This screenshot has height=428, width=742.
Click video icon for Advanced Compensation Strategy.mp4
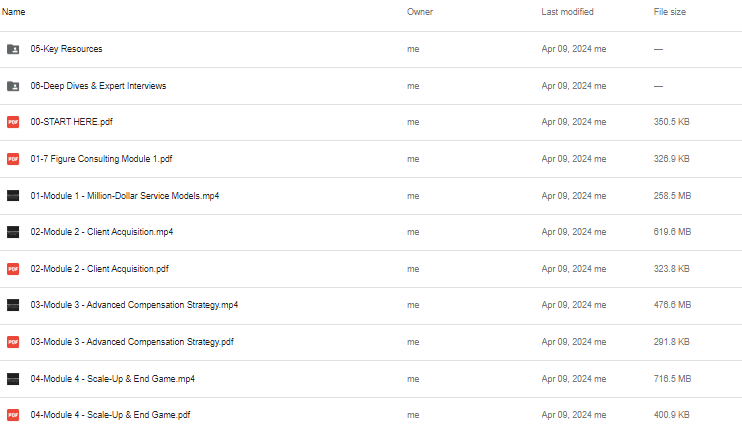pyautogui.click(x=13, y=305)
